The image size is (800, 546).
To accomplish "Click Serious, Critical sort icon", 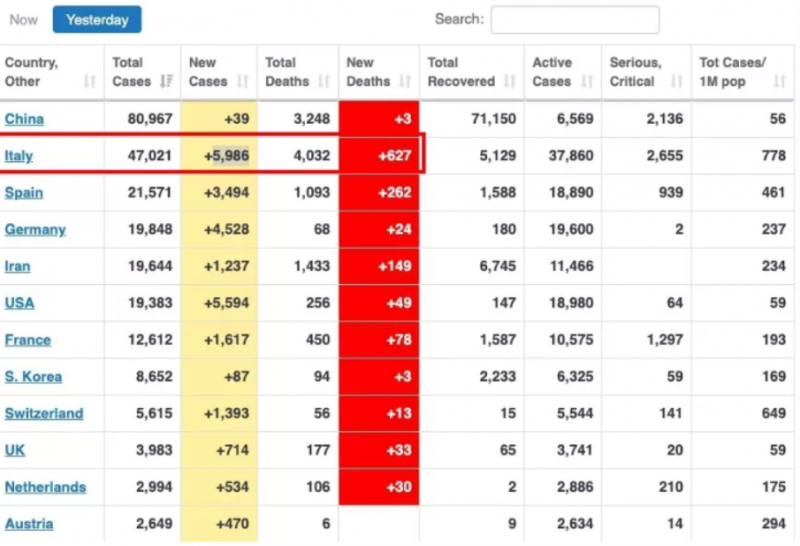I will [676, 82].
